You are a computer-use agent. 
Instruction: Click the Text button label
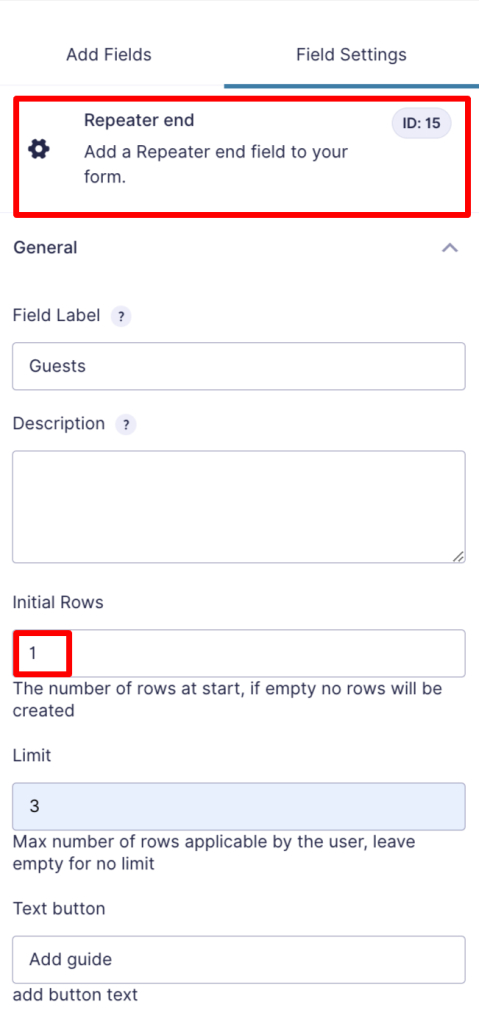point(59,908)
